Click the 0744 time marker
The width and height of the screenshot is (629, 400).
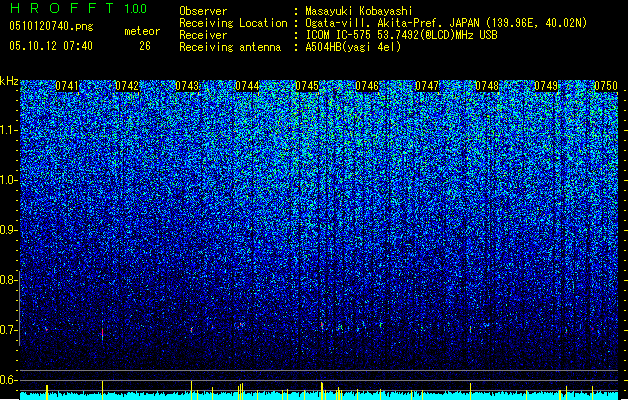pos(247,86)
